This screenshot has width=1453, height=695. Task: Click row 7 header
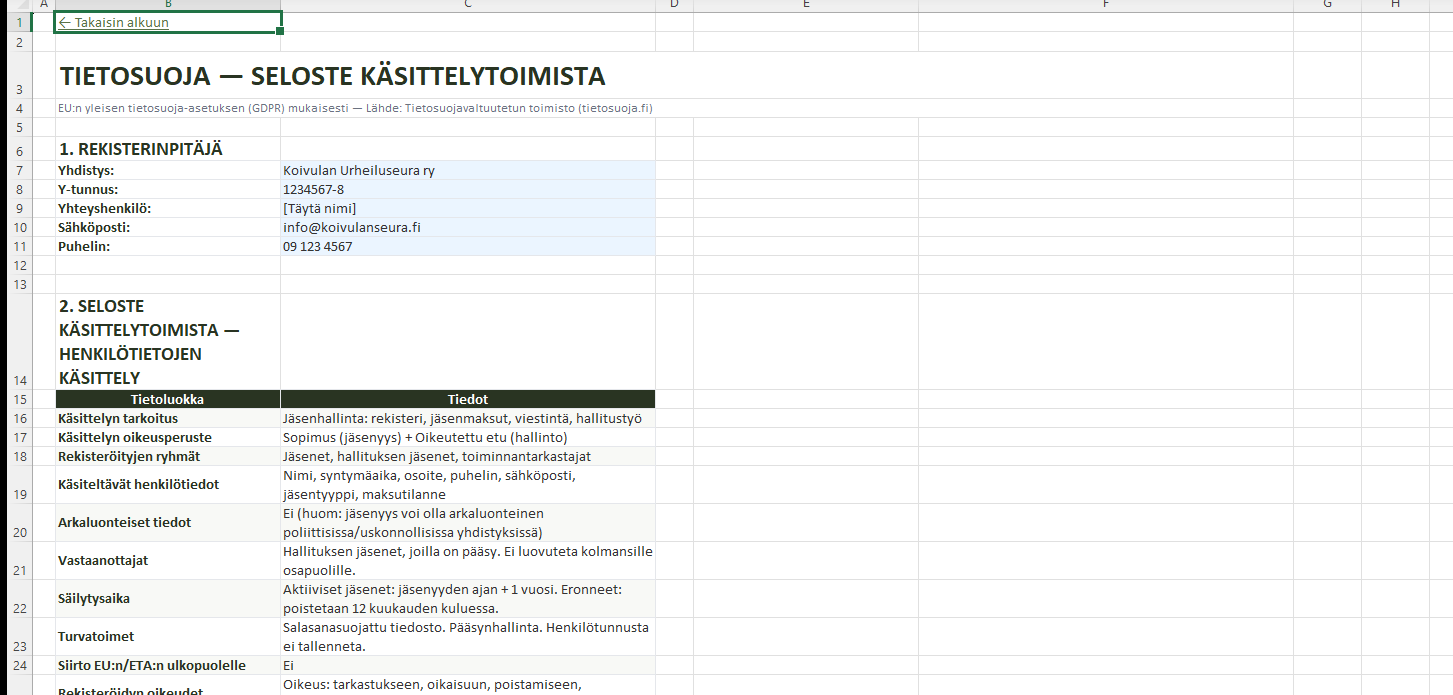coord(19,171)
